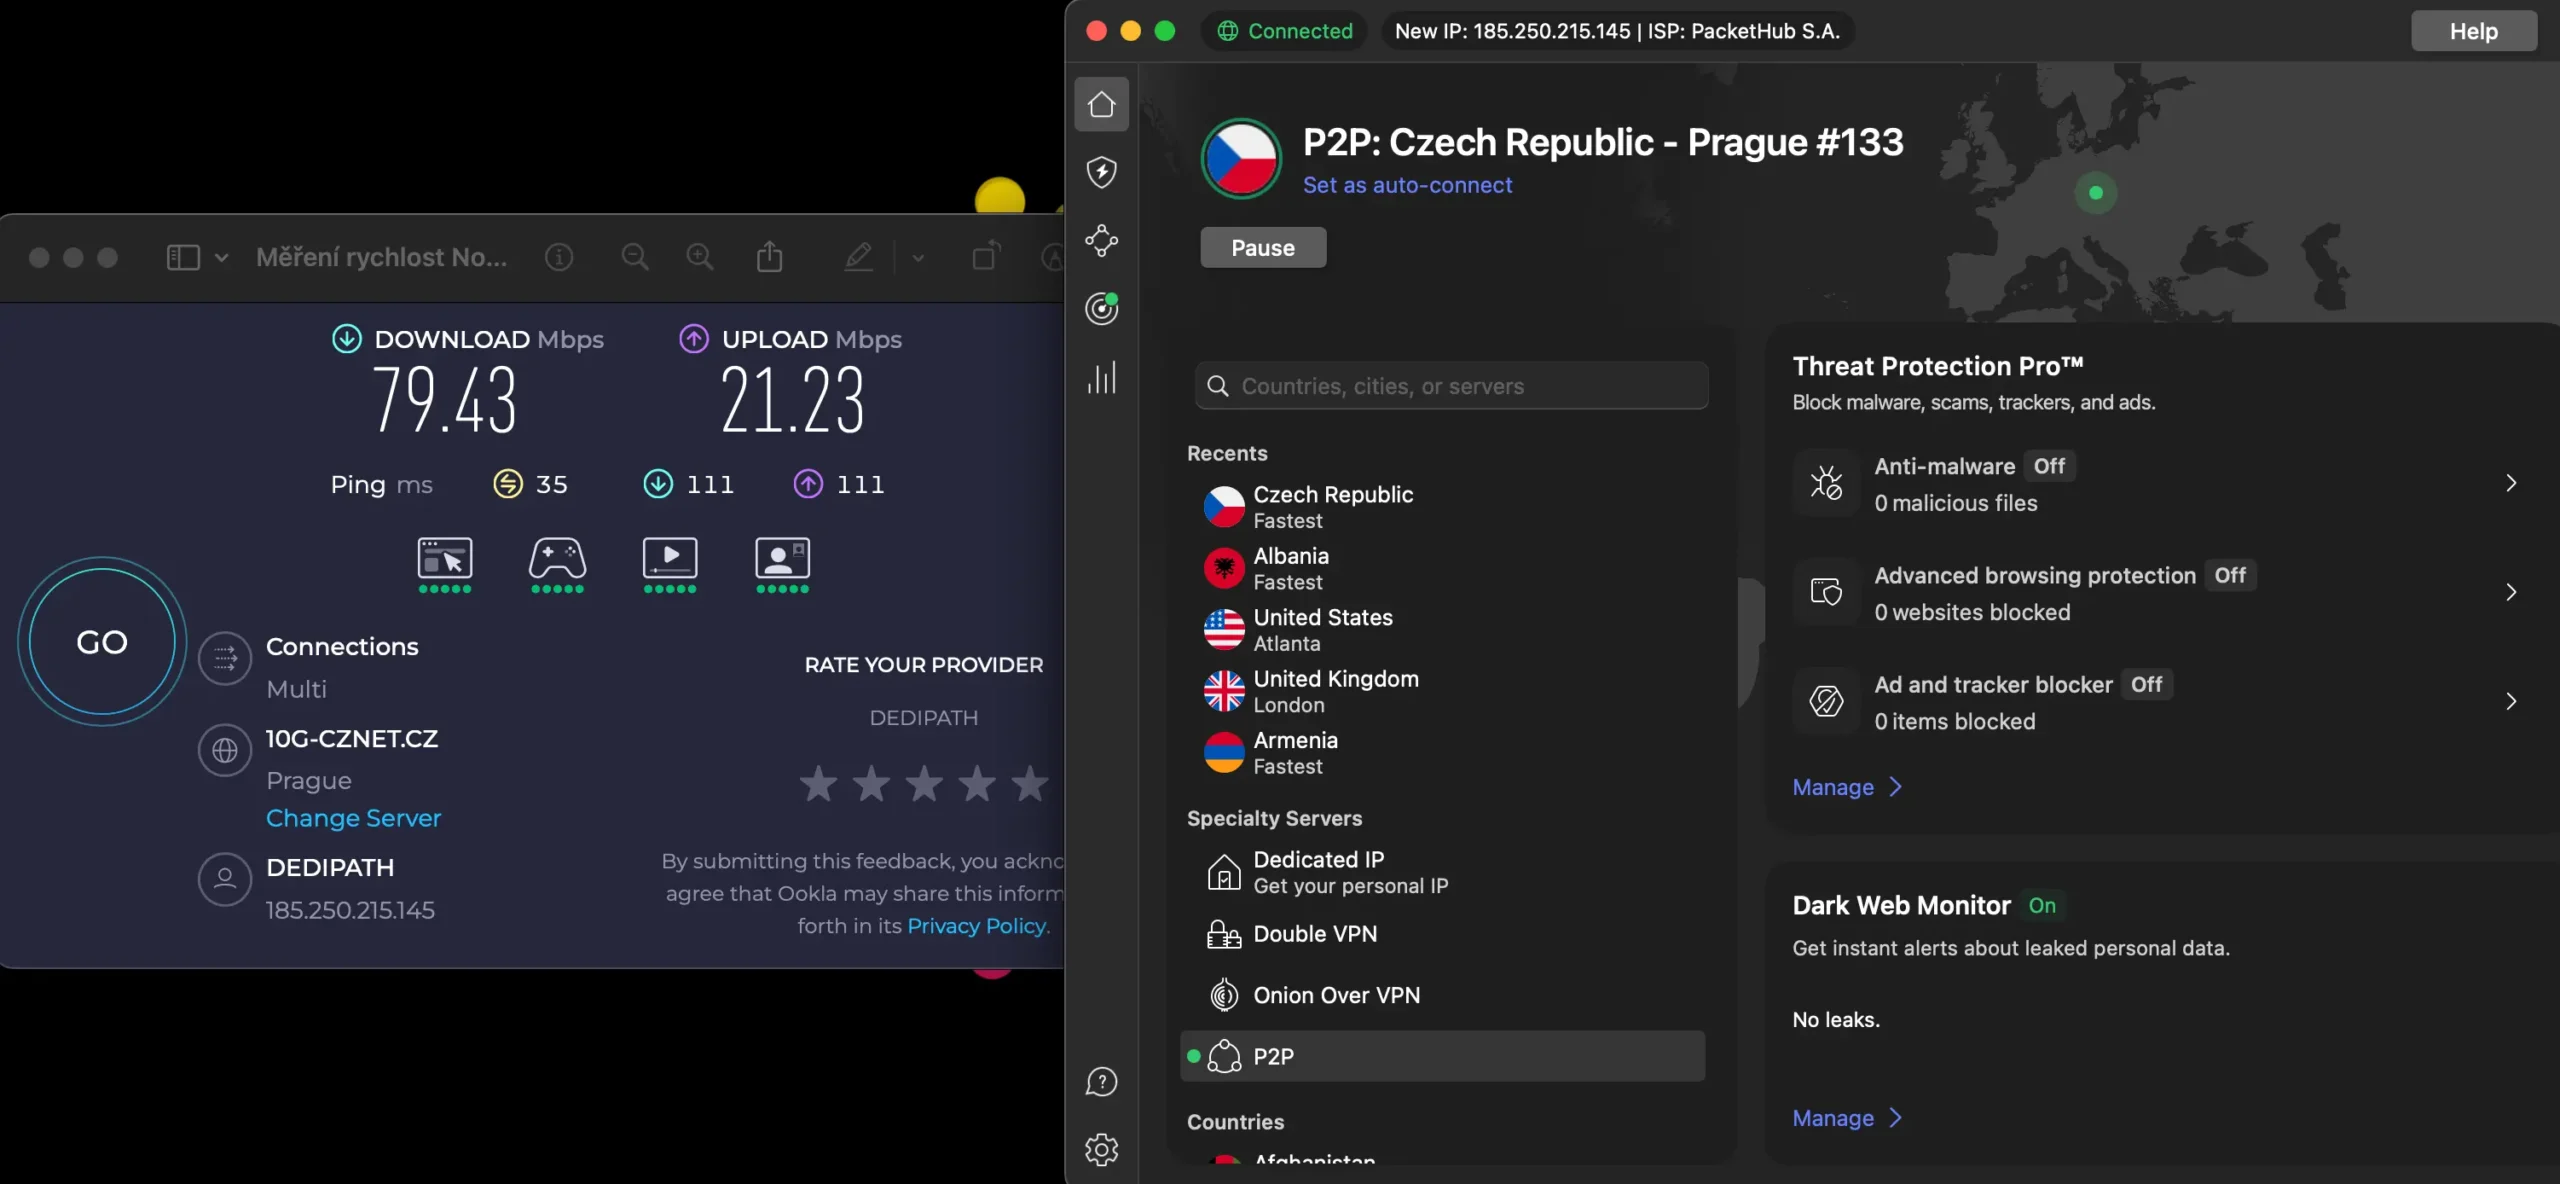Toggle Ad and tracker blocker Off setting

tap(2146, 684)
